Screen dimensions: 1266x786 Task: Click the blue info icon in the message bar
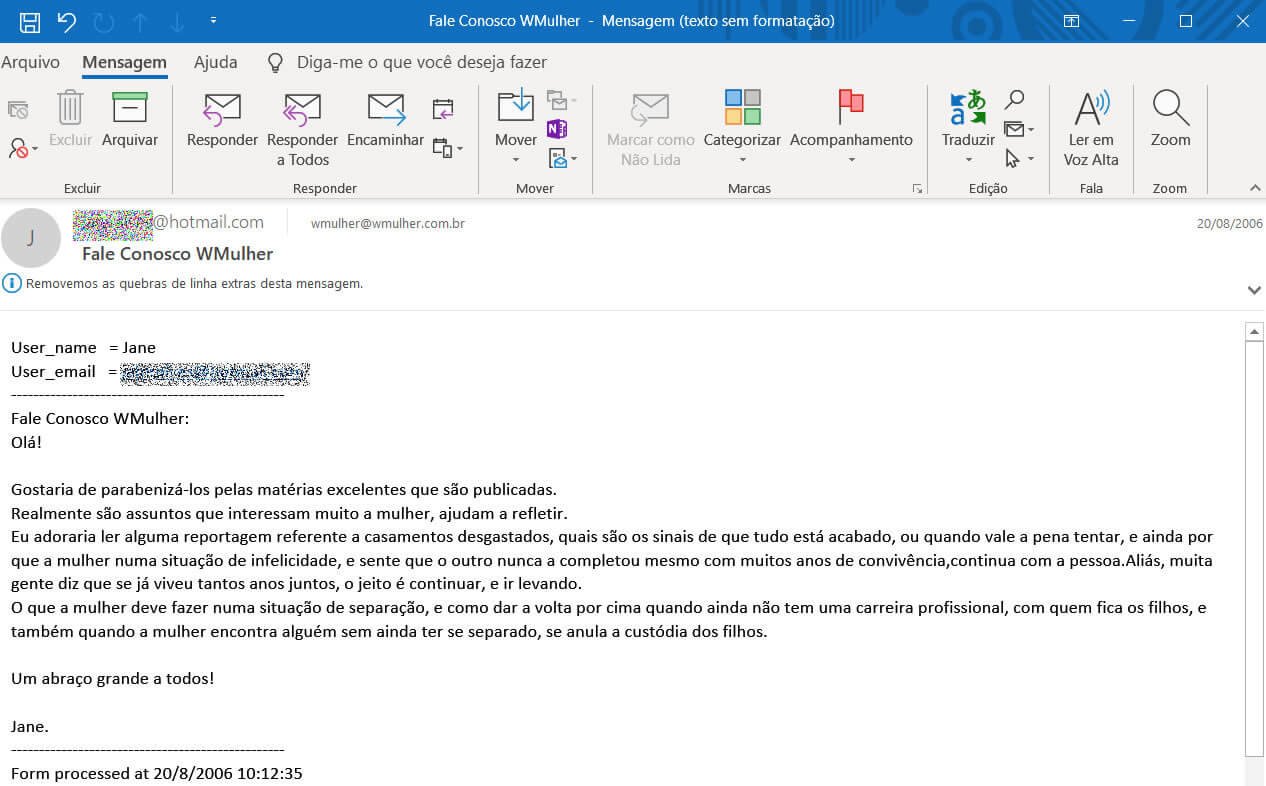tap(12, 284)
